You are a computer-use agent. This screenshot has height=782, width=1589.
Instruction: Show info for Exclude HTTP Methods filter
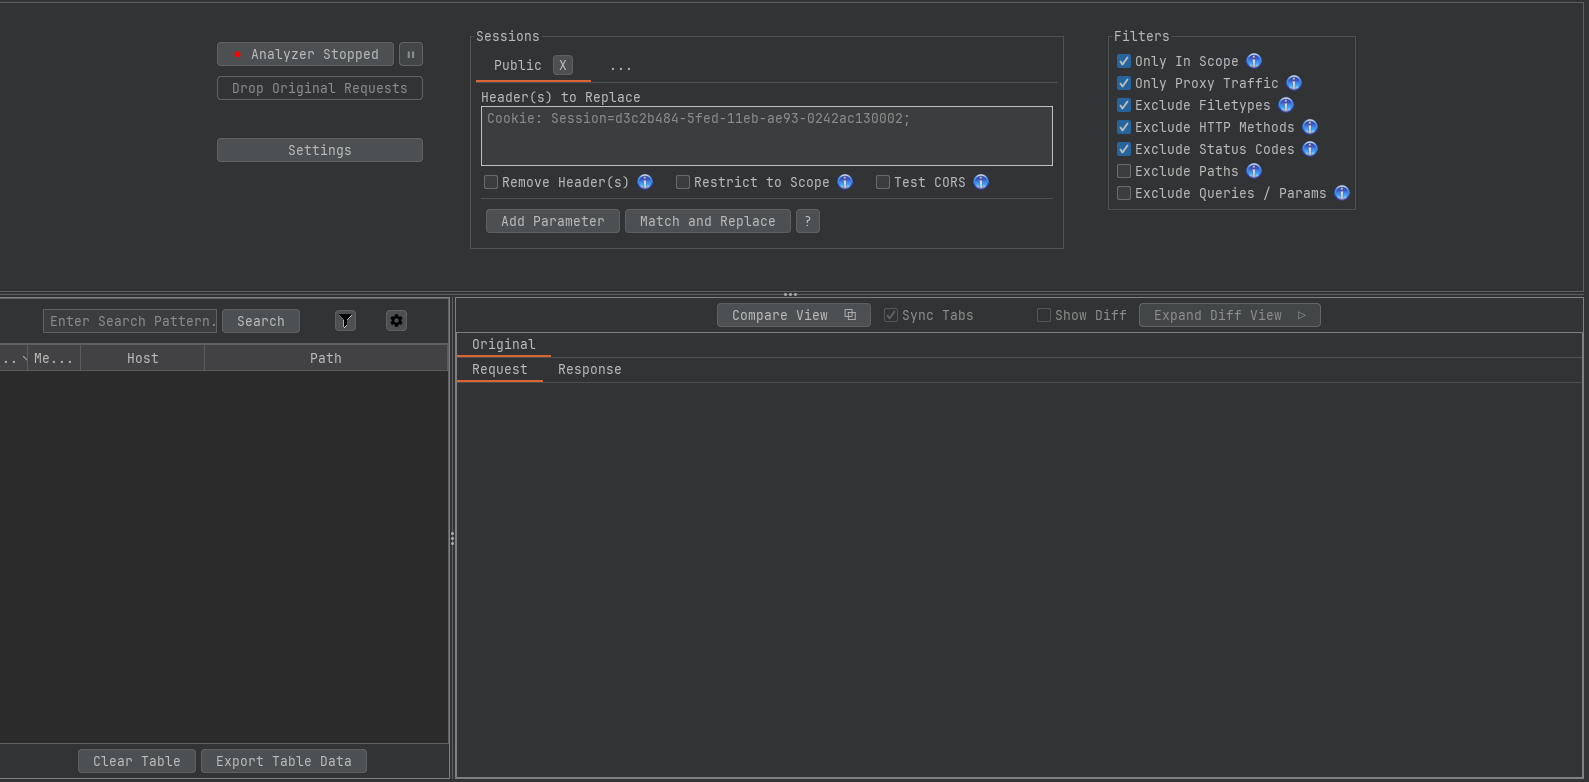pos(1310,127)
